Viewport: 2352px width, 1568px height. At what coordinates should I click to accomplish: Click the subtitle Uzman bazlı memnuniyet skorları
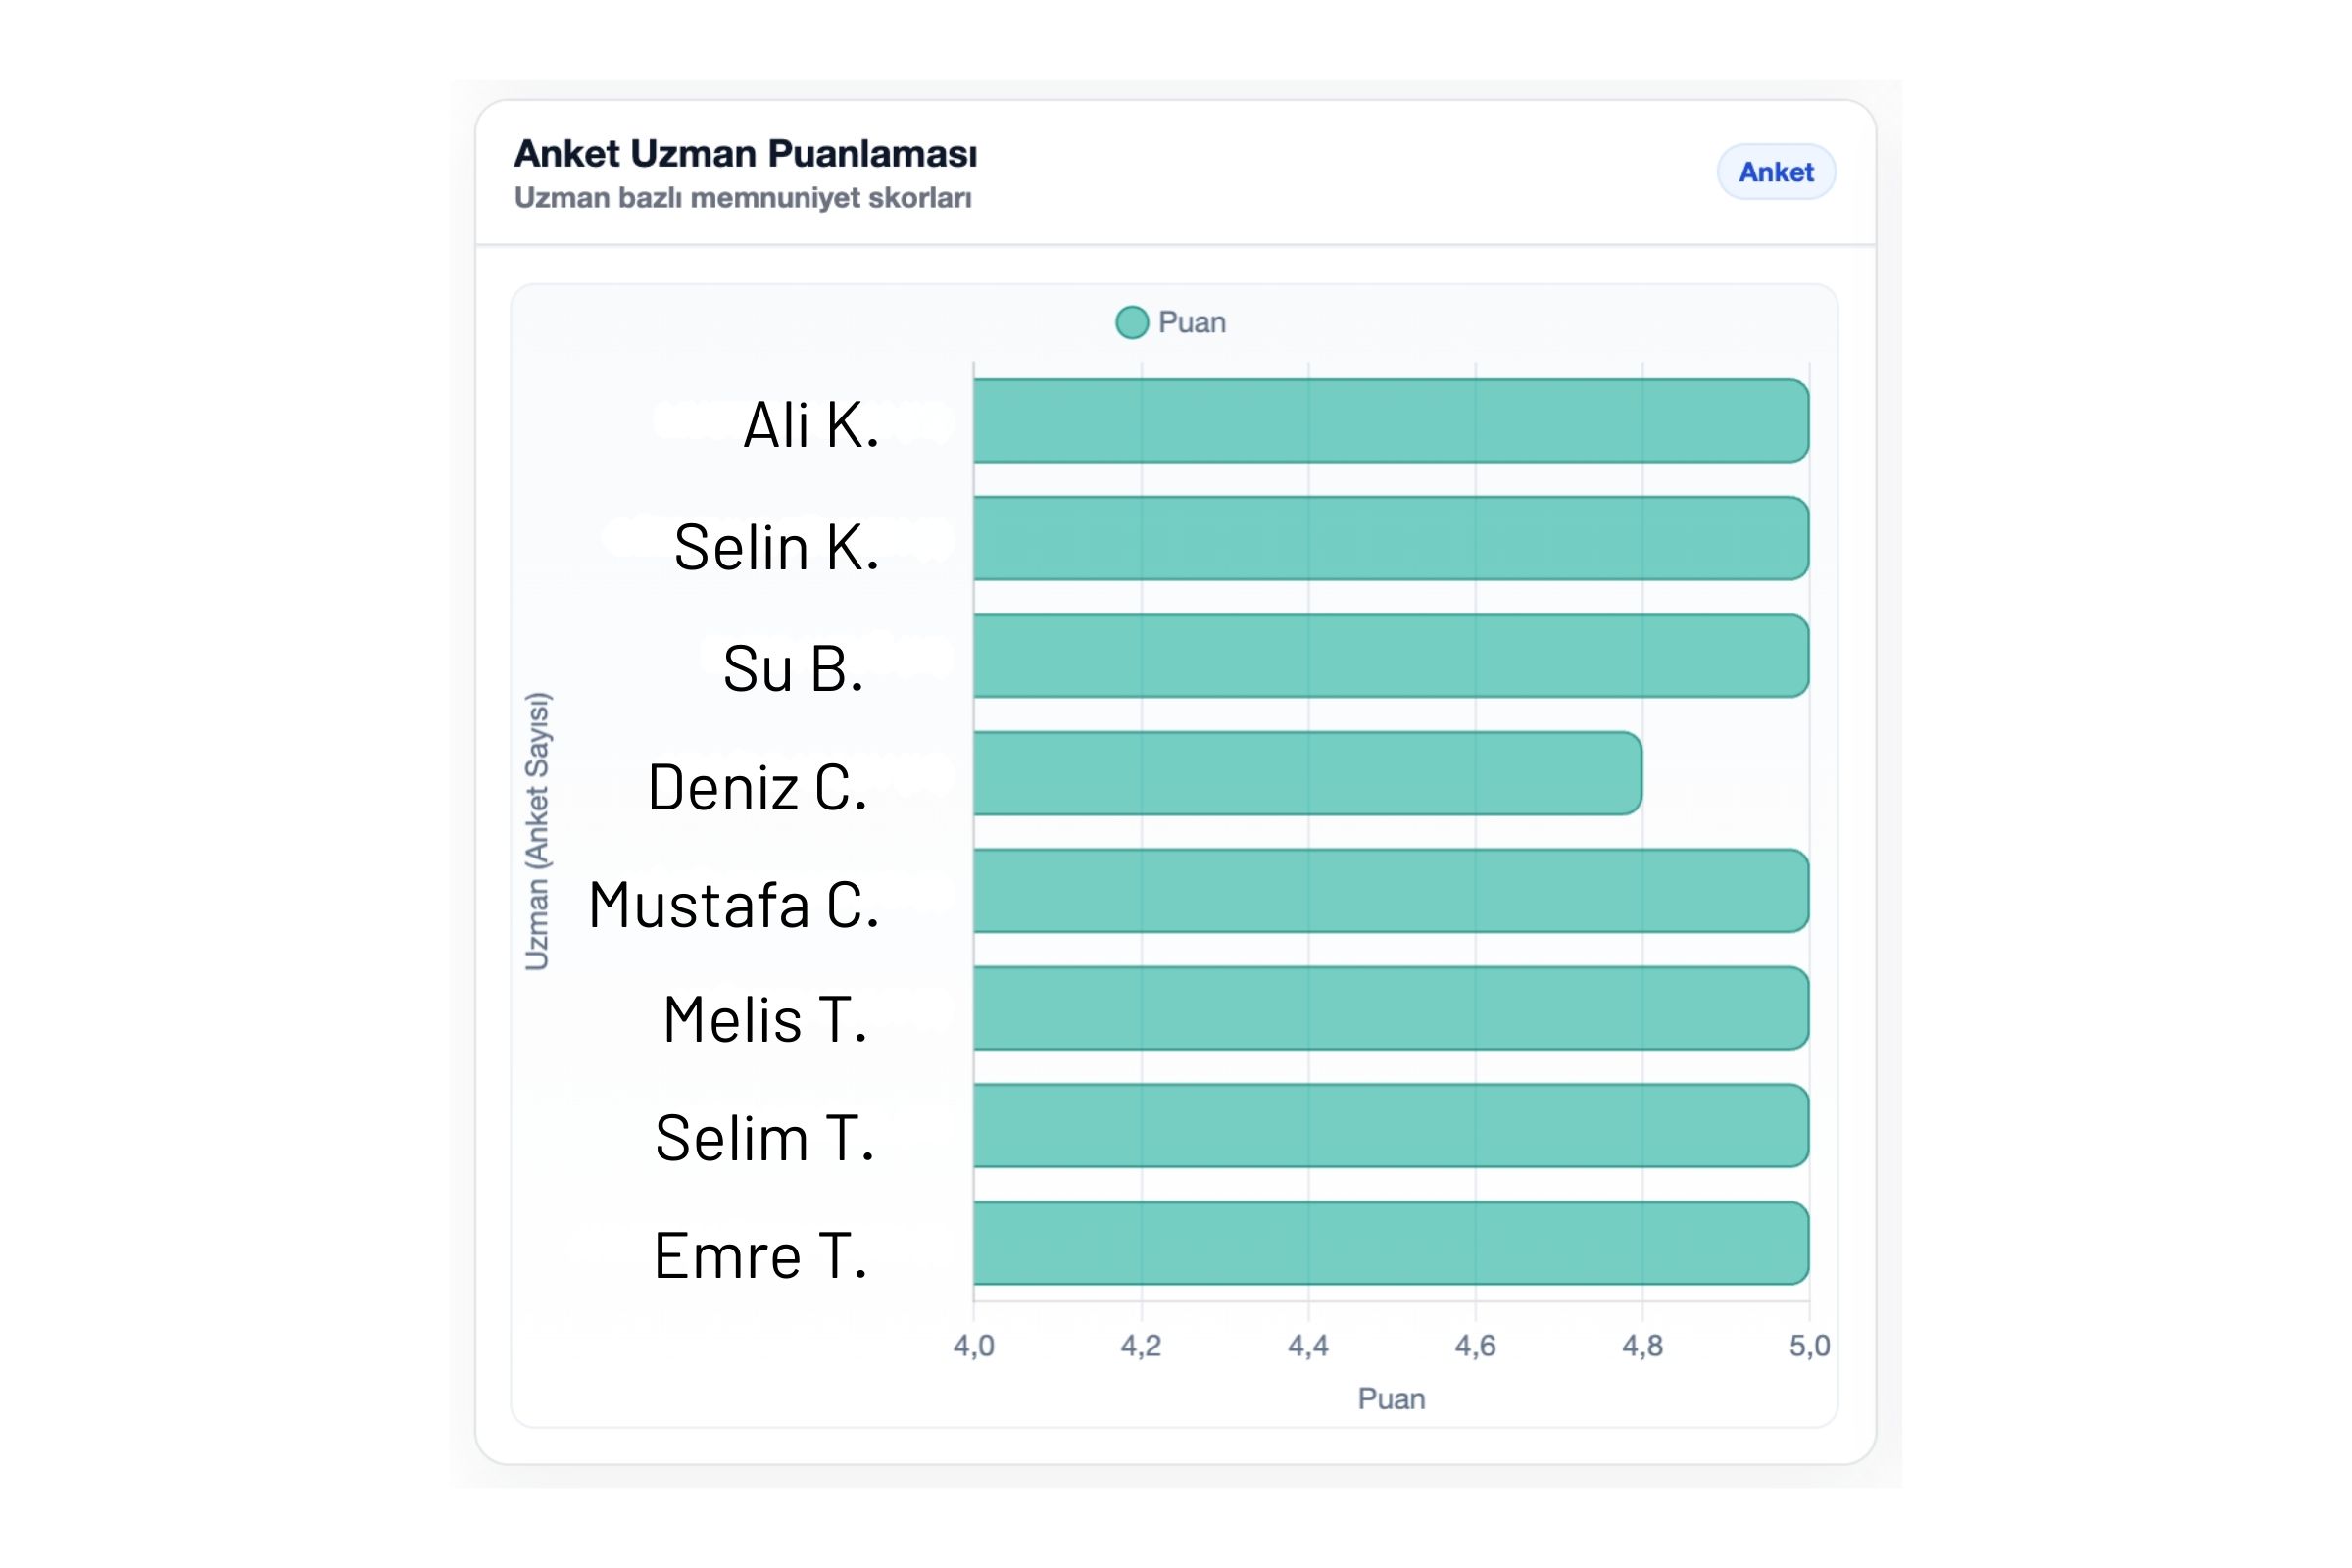pos(744,199)
